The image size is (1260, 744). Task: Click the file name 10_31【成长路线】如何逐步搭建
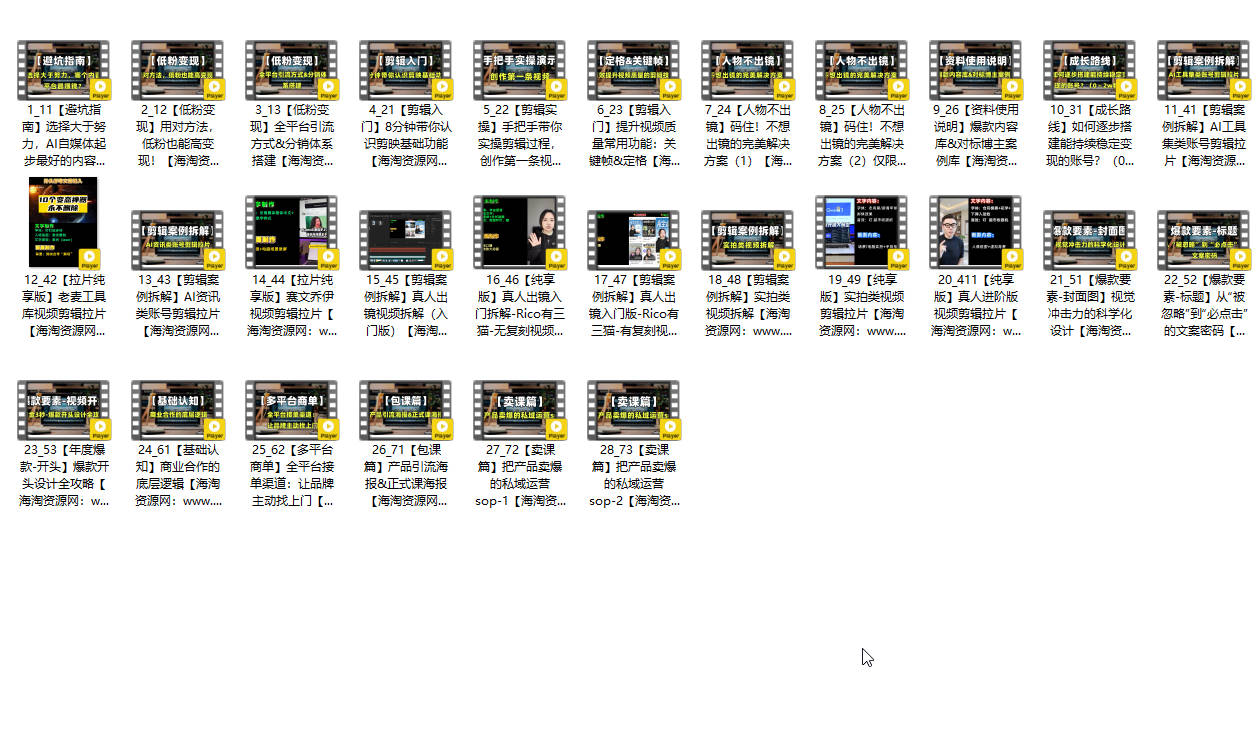1090,135
